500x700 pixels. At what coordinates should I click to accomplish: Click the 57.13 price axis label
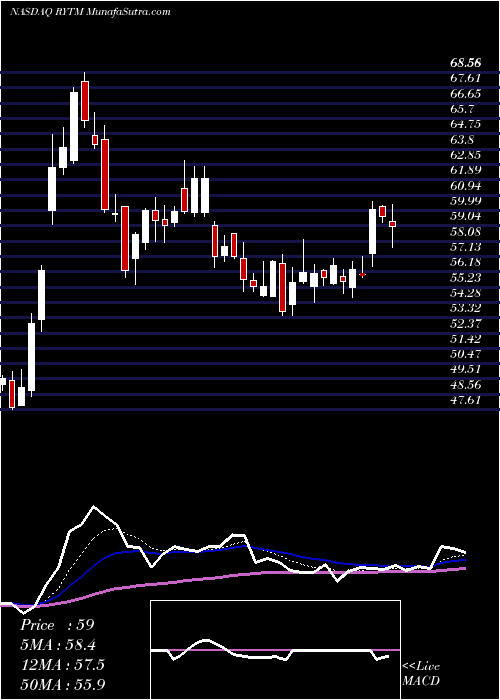coord(466,247)
